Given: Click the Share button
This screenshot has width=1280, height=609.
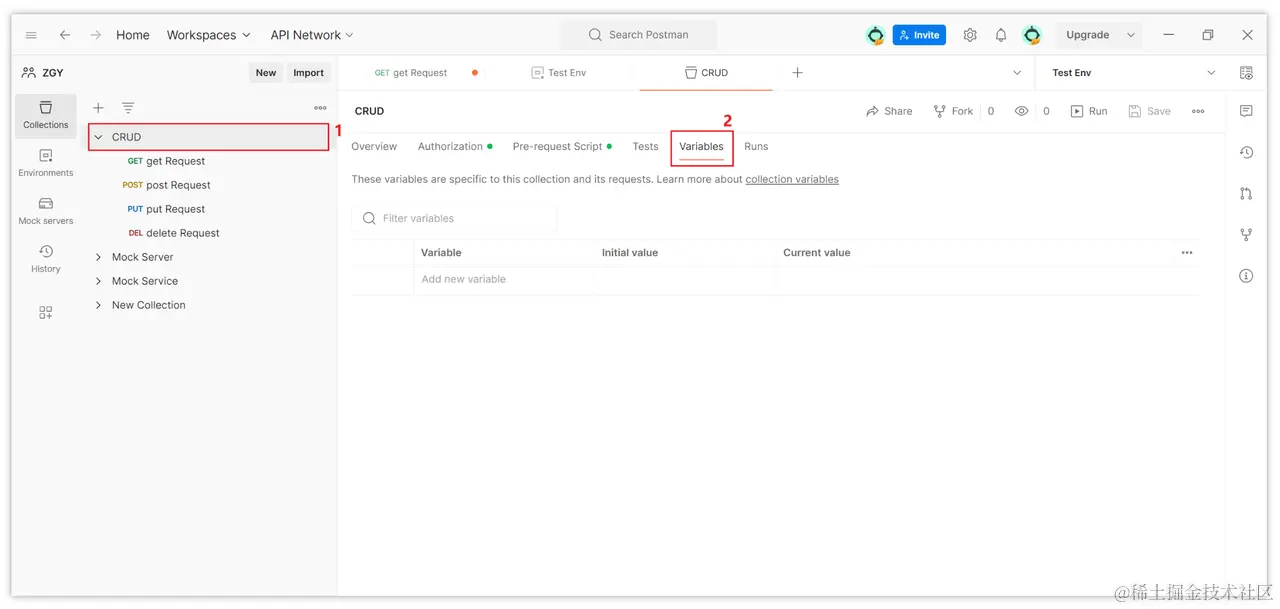Looking at the screenshot, I should [x=889, y=111].
